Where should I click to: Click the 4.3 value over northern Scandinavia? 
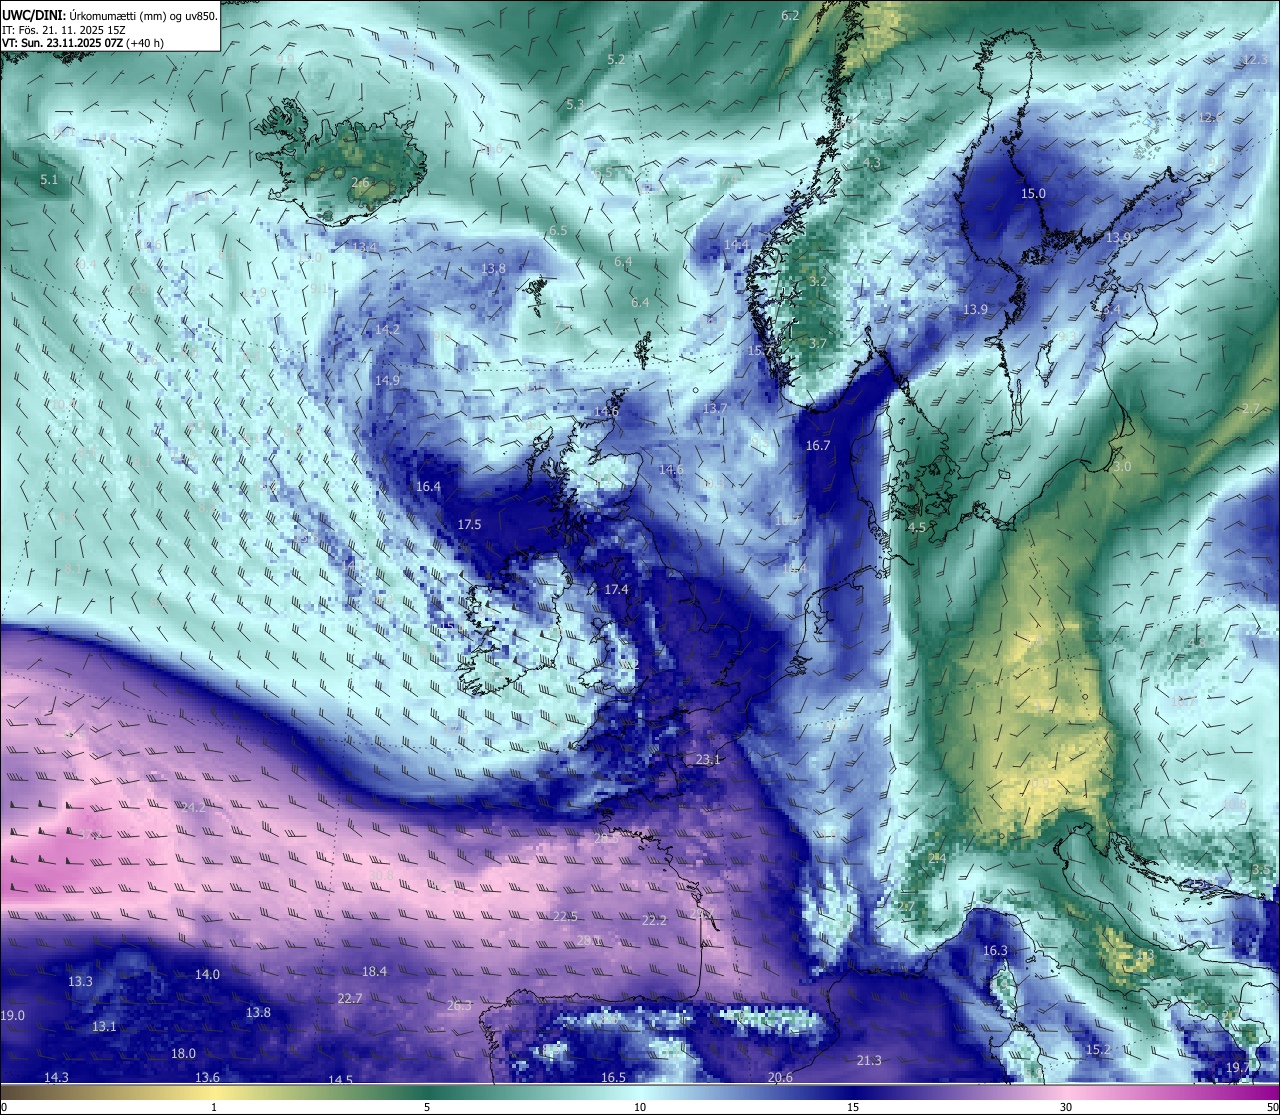point(872,163)
